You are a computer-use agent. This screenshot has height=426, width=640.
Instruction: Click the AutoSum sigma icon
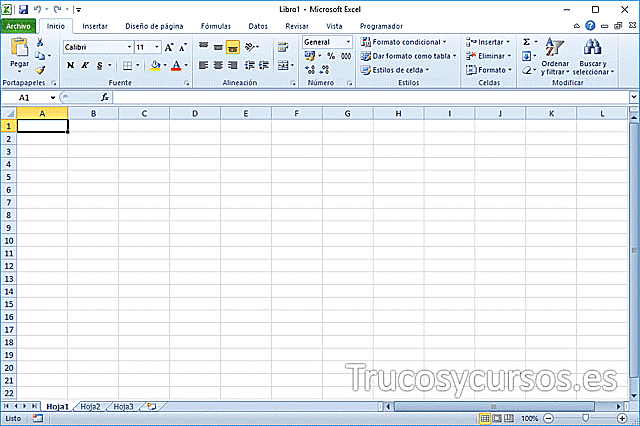[527, 42]
